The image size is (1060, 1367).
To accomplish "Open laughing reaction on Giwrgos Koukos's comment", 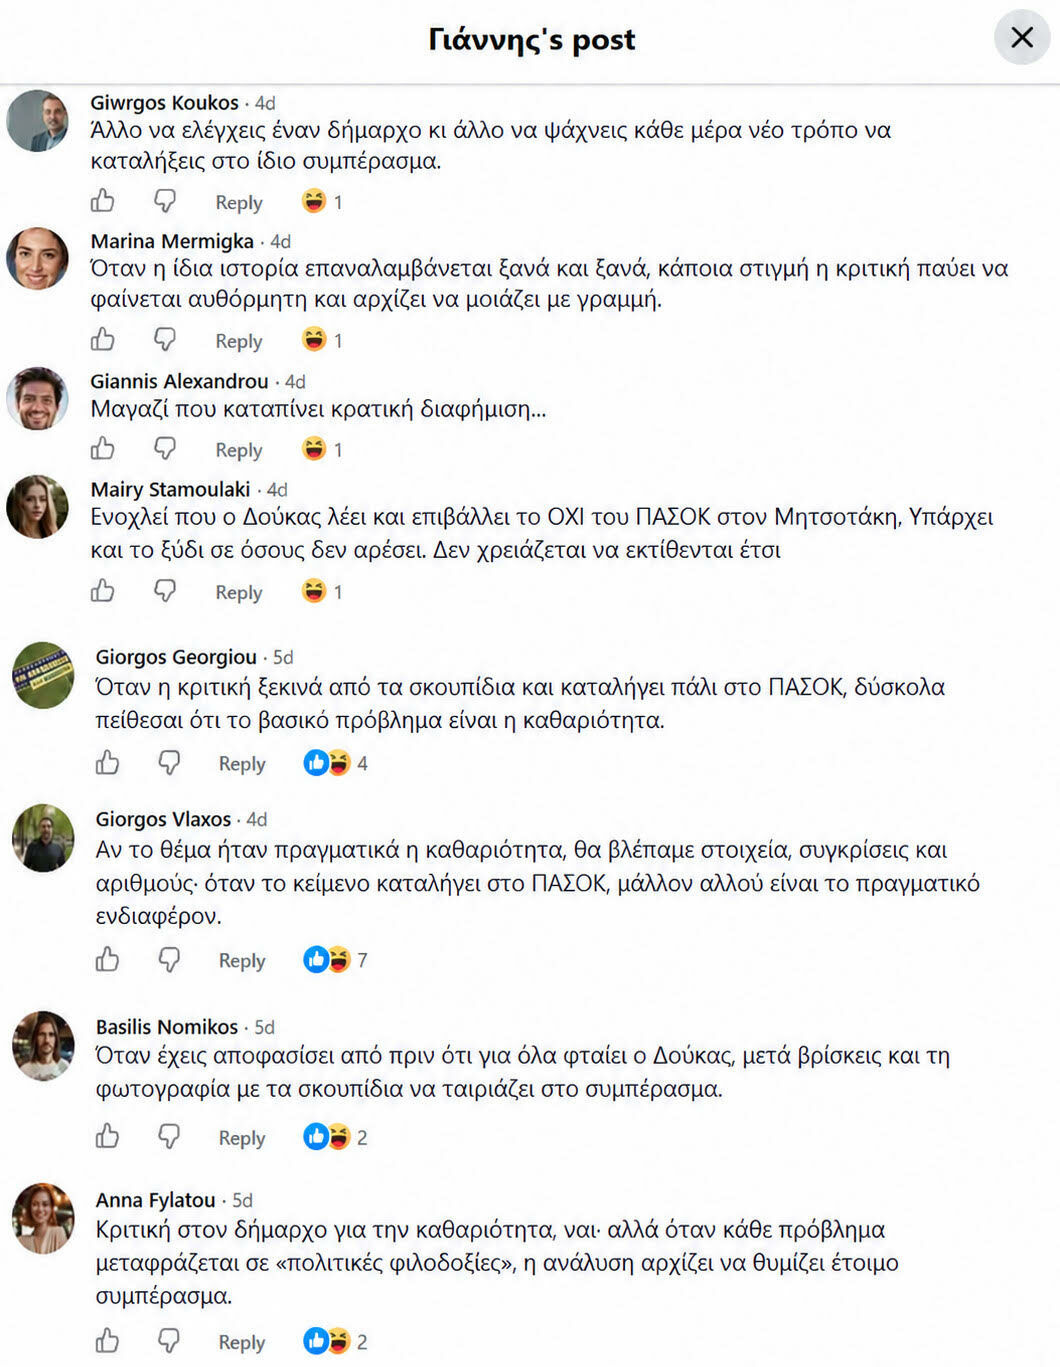I will (x=322, y=201).
